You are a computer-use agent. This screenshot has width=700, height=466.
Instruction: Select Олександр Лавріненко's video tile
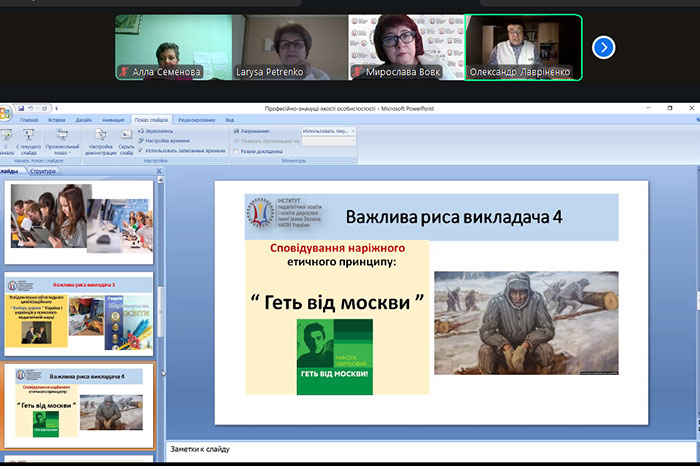[x=524, y=47]
